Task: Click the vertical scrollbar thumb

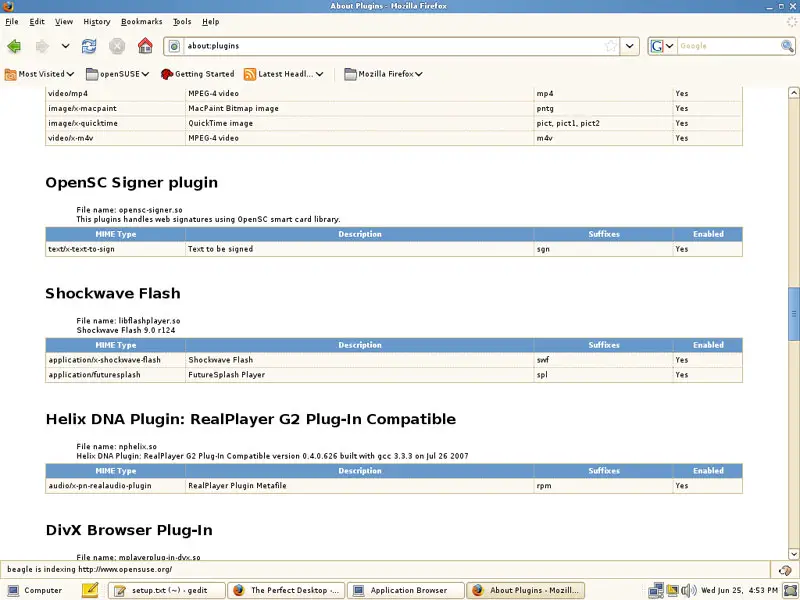Action: 793,314
